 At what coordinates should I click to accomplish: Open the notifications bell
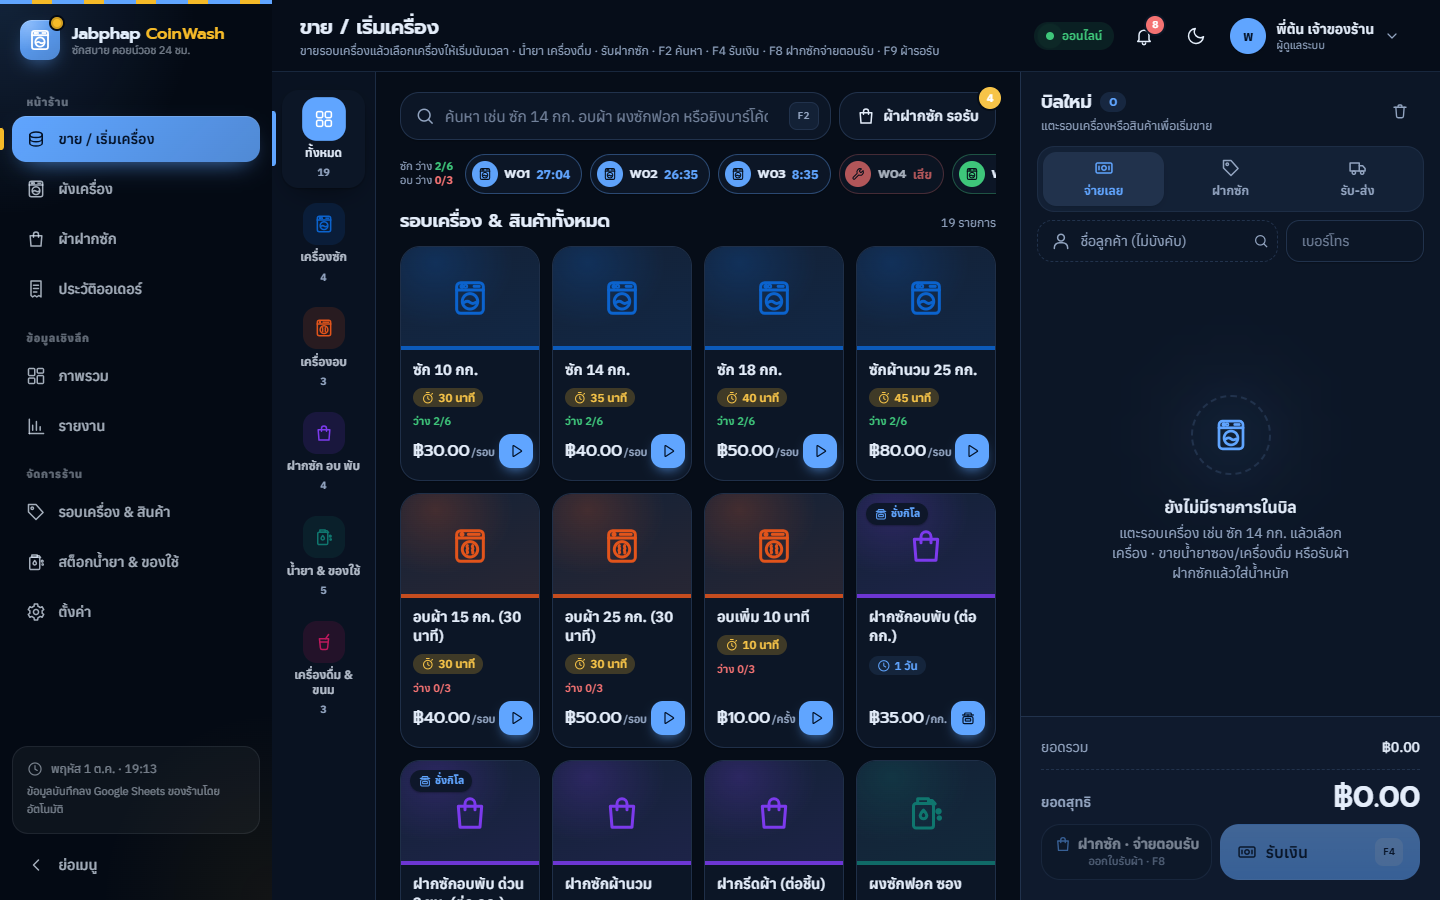(1144, 36)
